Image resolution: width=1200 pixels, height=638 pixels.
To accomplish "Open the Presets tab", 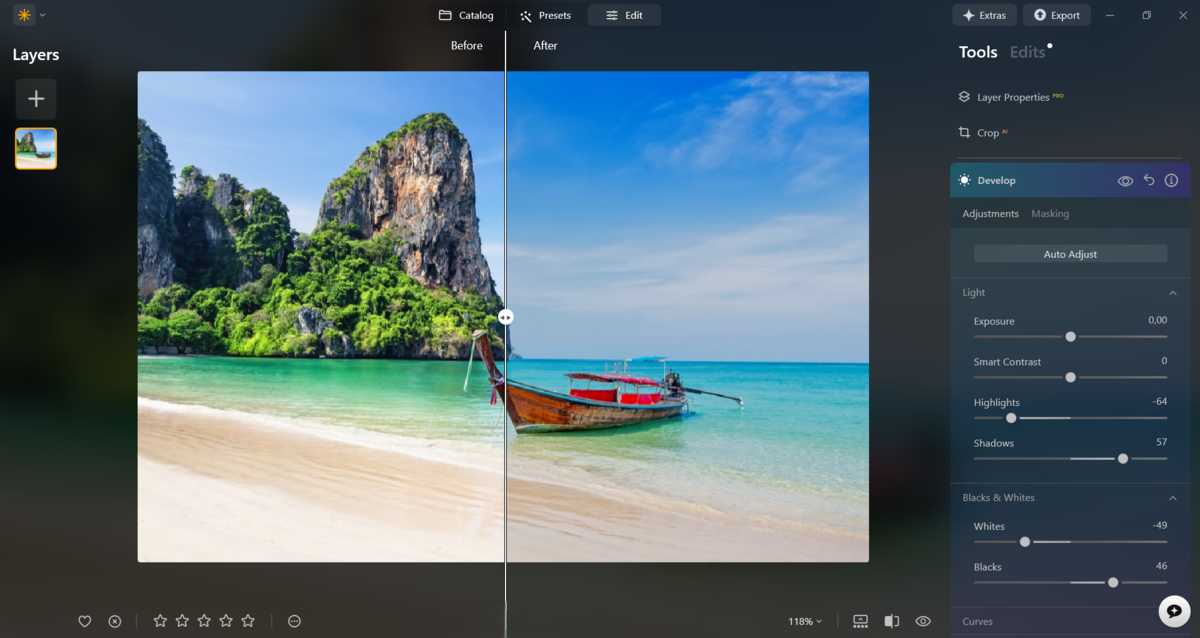I will tap(545, 15).
